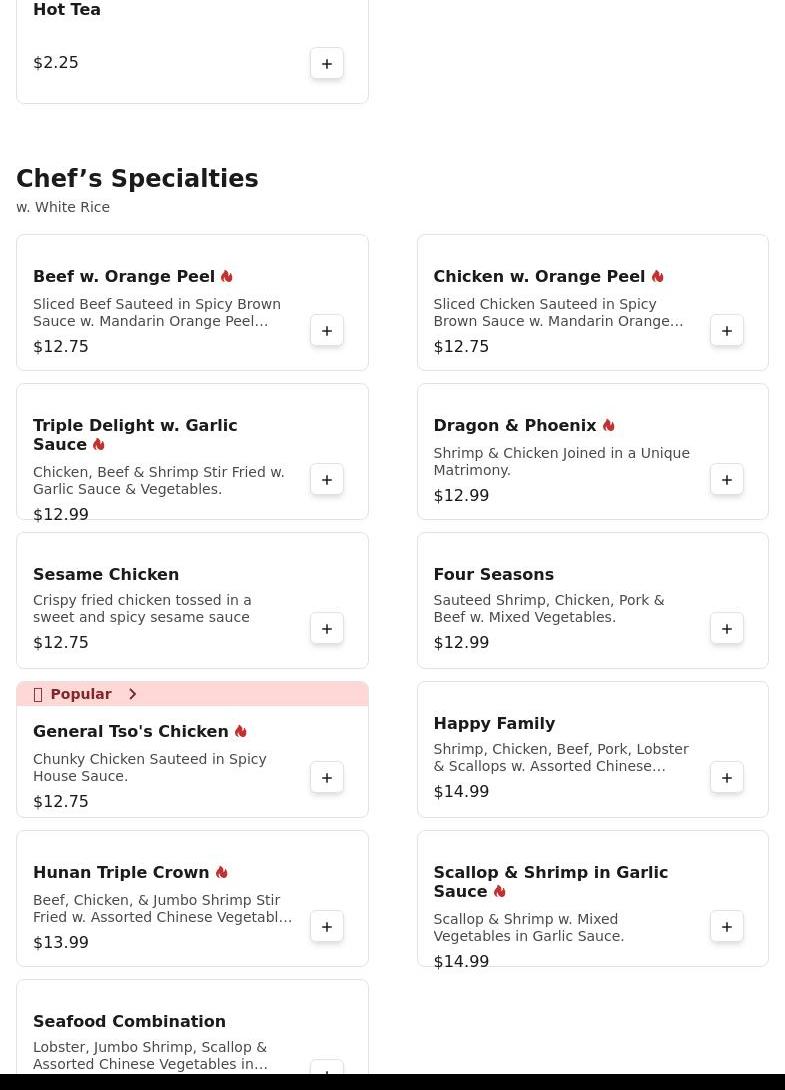Click the Chef's Specialties heading

click(137, 178)
